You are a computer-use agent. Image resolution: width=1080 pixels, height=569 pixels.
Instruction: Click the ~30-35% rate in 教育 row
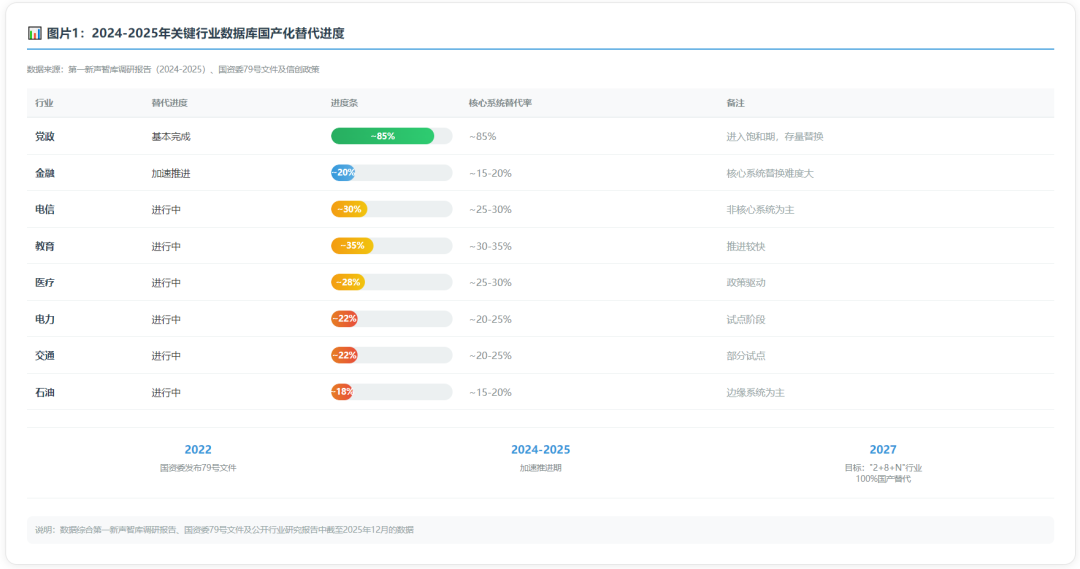pyautogui.click(x=490, y=246)
